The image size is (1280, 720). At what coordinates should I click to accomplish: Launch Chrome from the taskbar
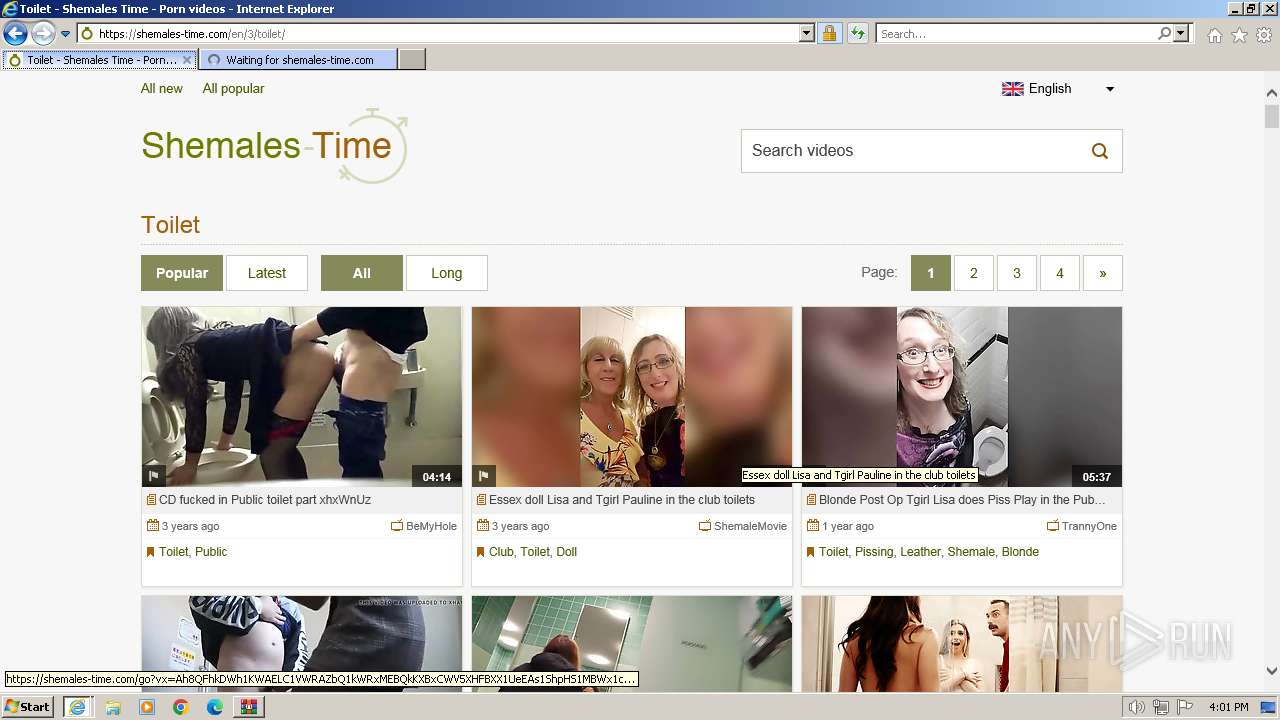point(181,707)
